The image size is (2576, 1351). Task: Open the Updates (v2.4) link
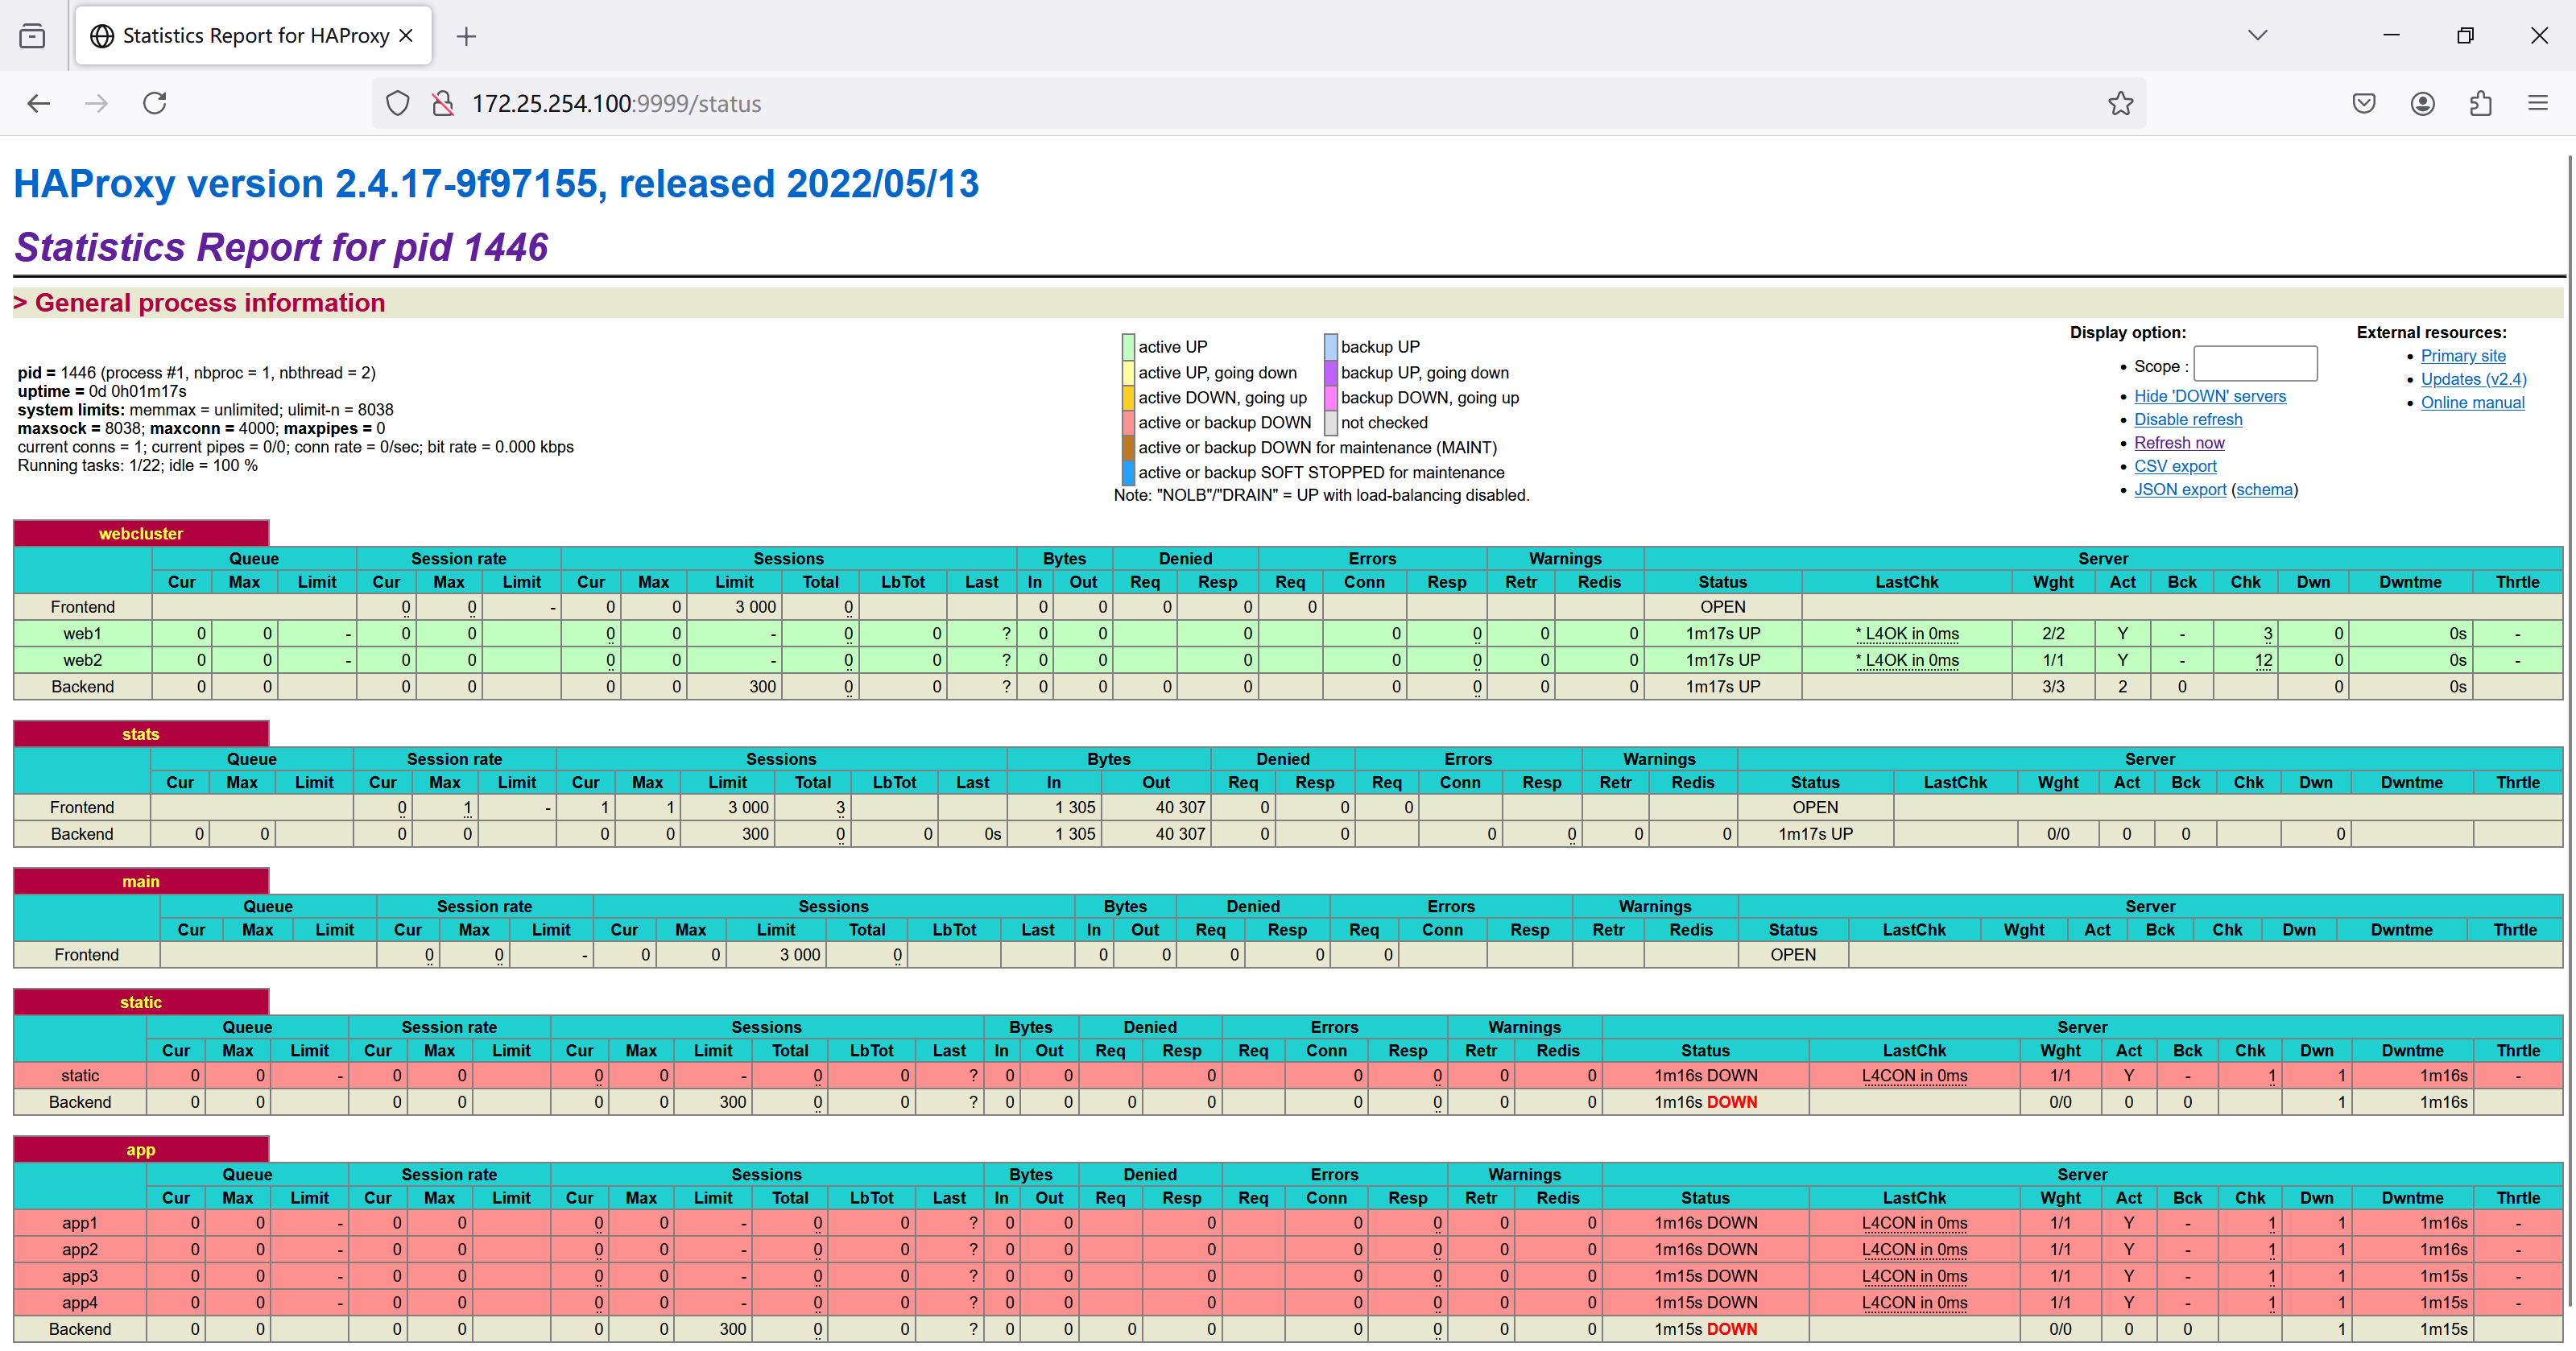tap(2473, 380)
